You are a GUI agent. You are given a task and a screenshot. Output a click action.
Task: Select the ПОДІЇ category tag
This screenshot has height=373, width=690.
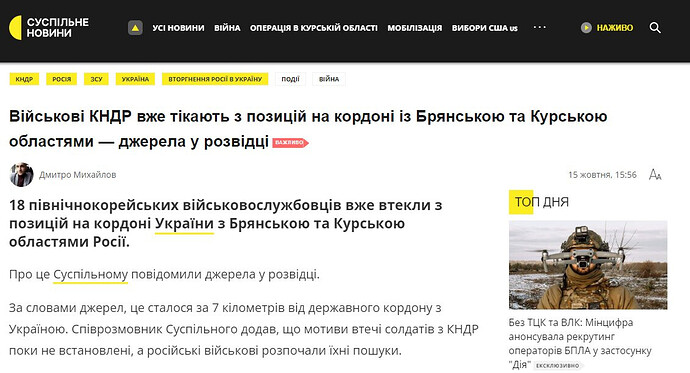290,79
